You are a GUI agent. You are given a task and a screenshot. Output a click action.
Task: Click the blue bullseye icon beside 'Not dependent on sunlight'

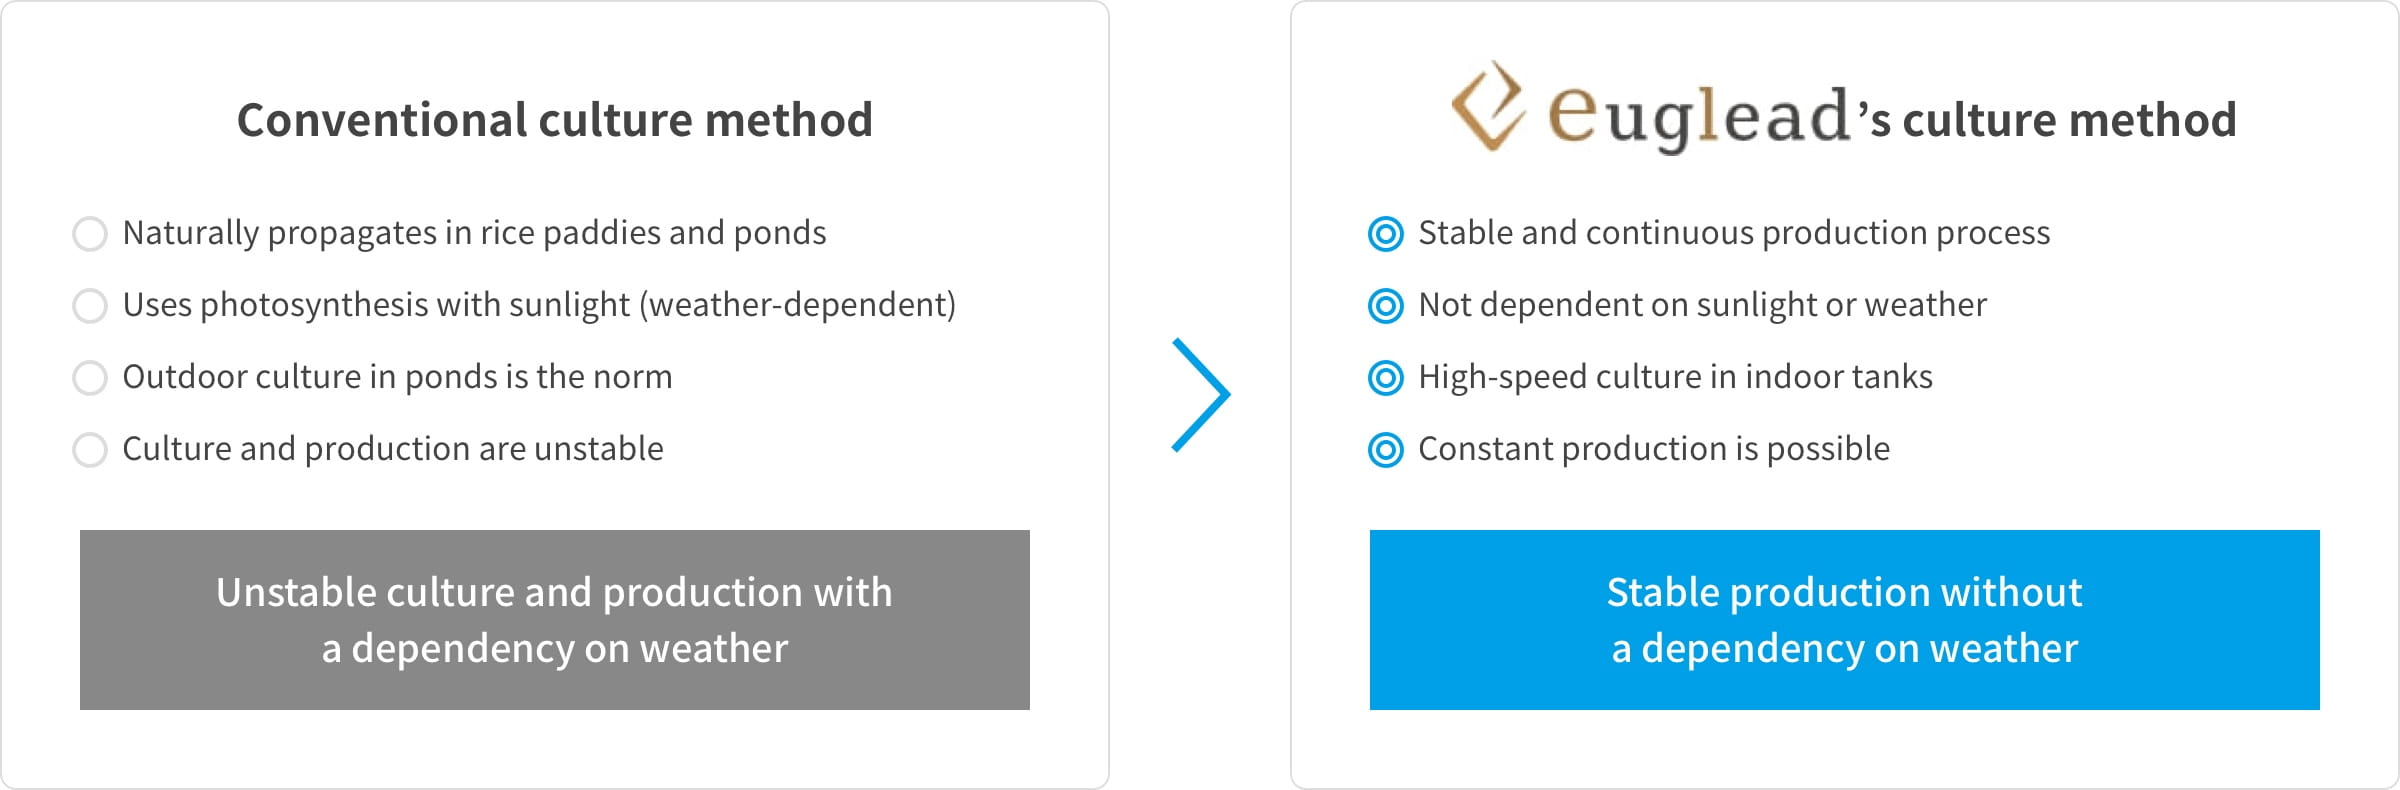click(x=1386, y=306)
